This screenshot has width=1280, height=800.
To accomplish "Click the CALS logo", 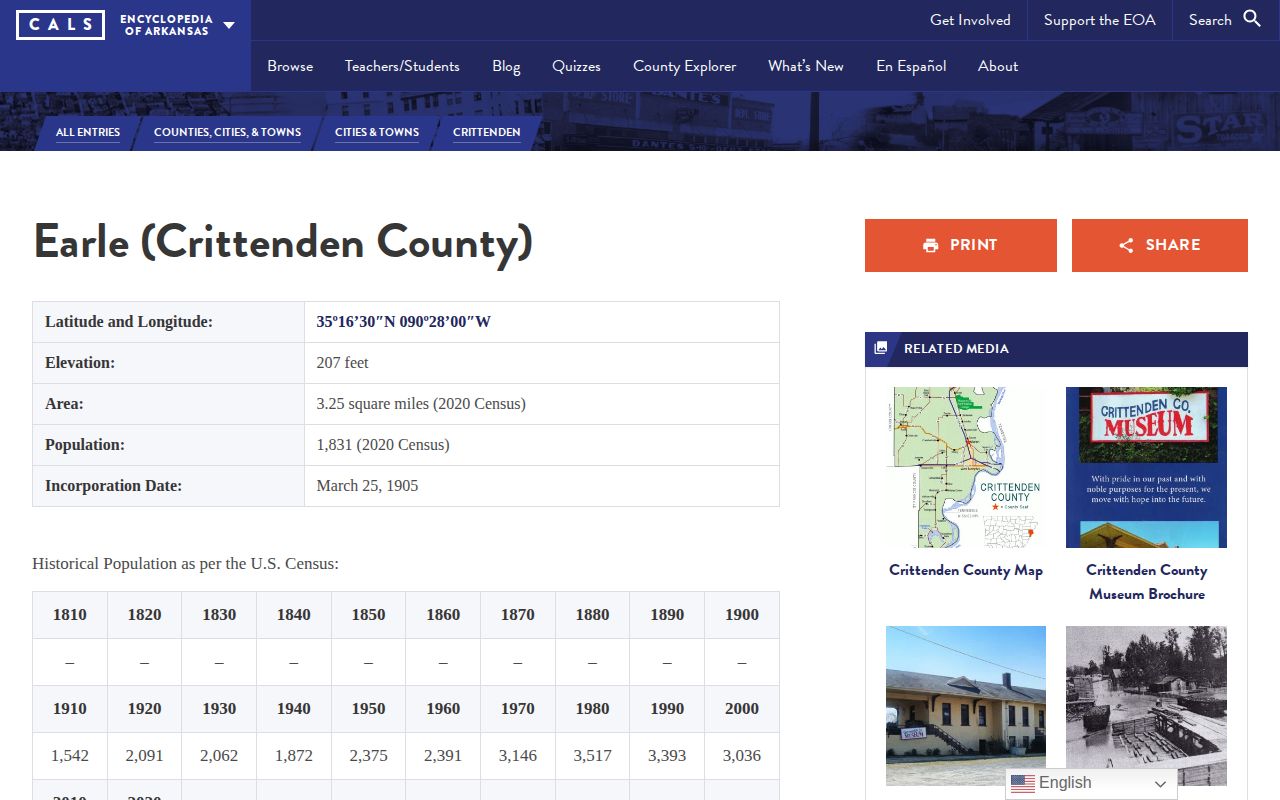I will pyautogui.click(x=60, y=24).
